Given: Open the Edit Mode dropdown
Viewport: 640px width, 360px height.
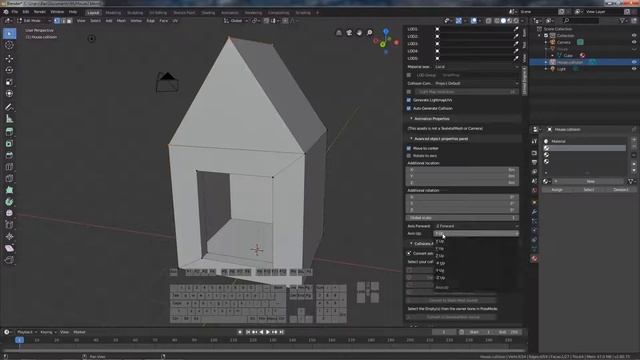Looking at the screenshot, I should tap(34, 20).
